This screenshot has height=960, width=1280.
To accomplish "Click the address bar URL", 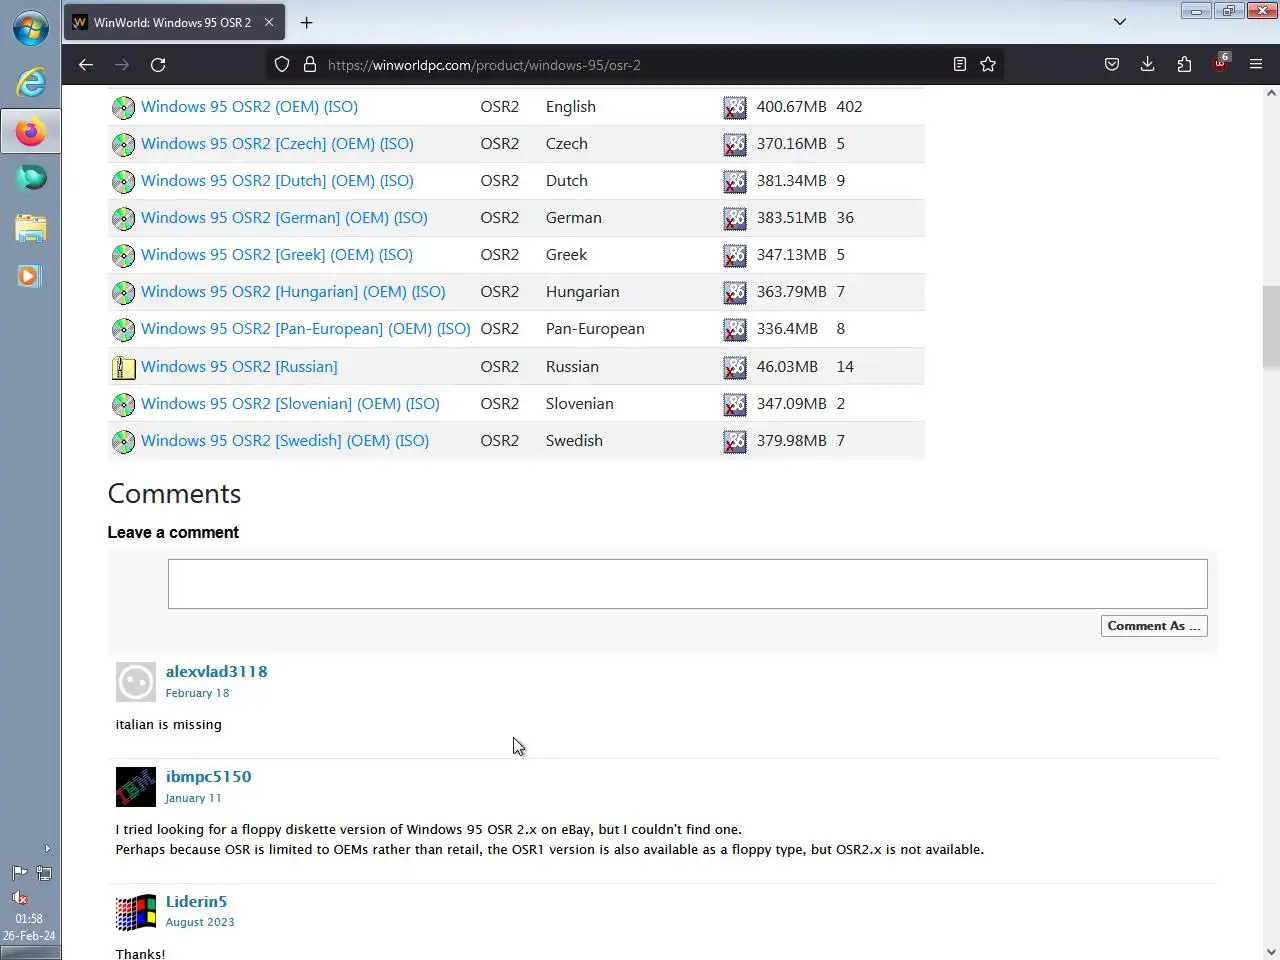I will click(x=484, y=65).
